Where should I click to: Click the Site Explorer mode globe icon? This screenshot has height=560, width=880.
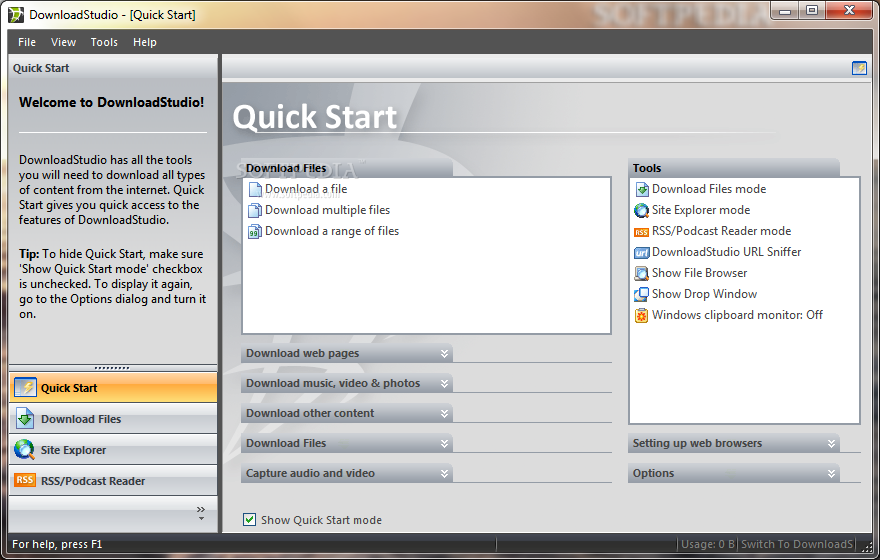[641, 210]
